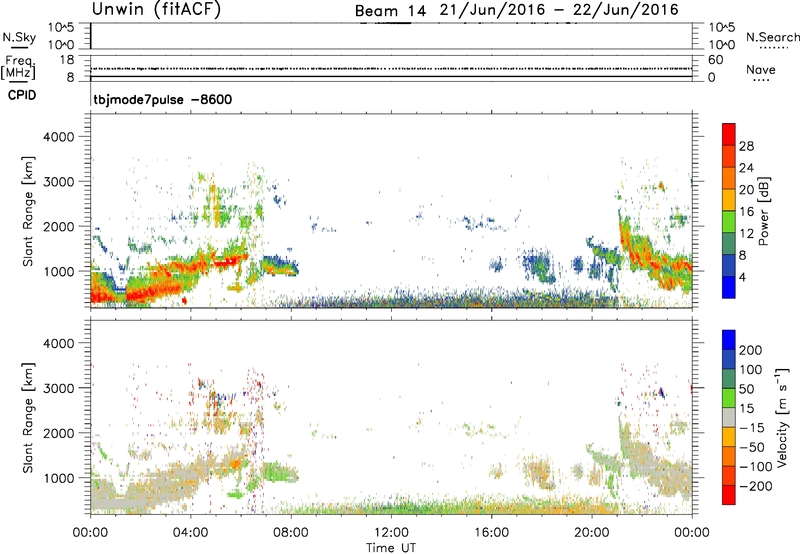800x554 pixels.
Task: Click the plot title "Unwin (fitACF)"
Action: [156, 9]
